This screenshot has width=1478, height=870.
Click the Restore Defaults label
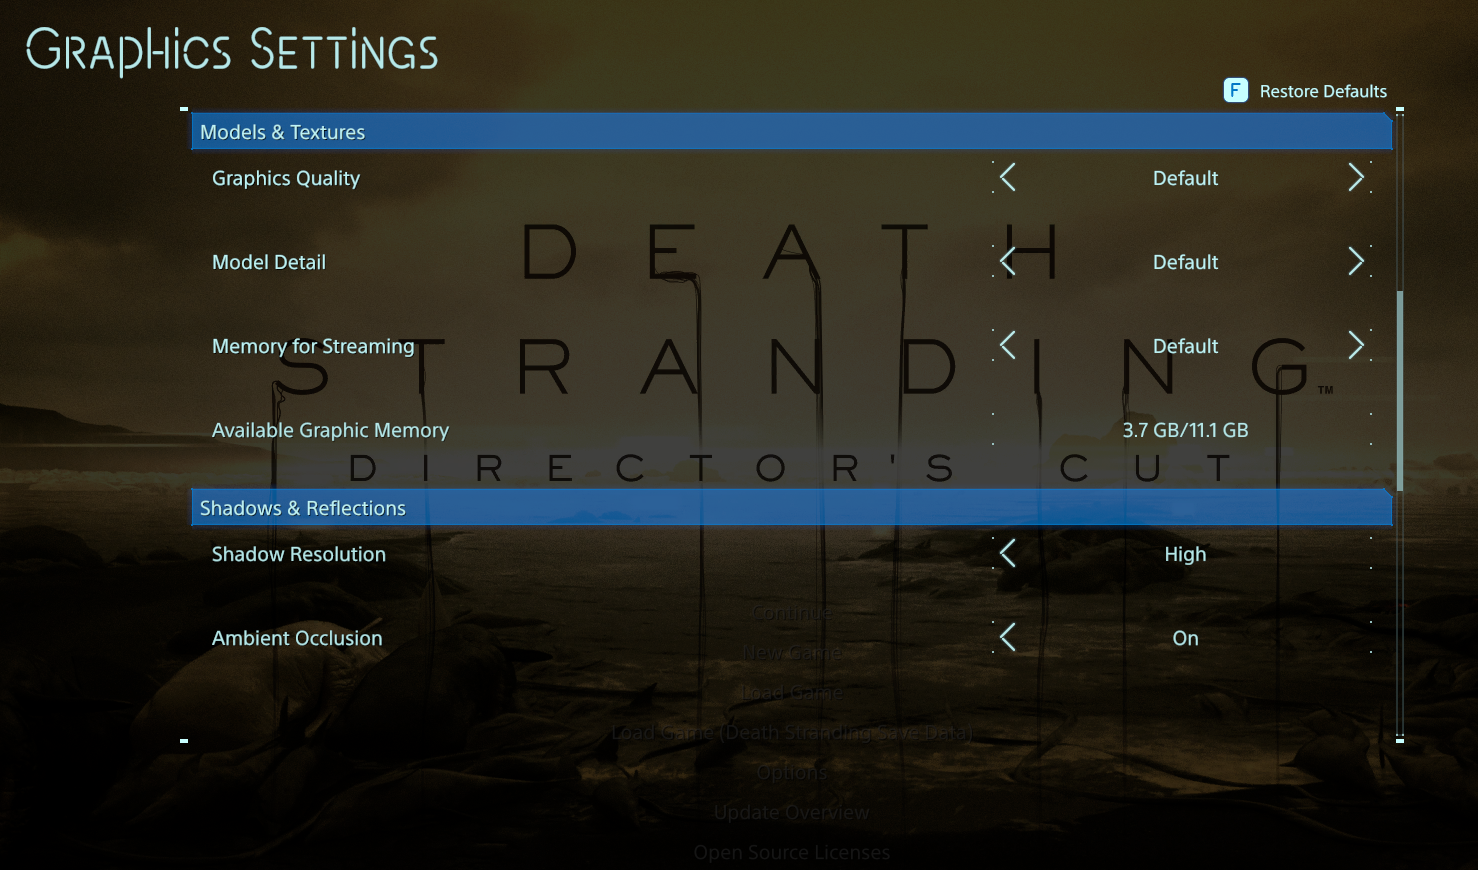click(x=1323, y=91)
